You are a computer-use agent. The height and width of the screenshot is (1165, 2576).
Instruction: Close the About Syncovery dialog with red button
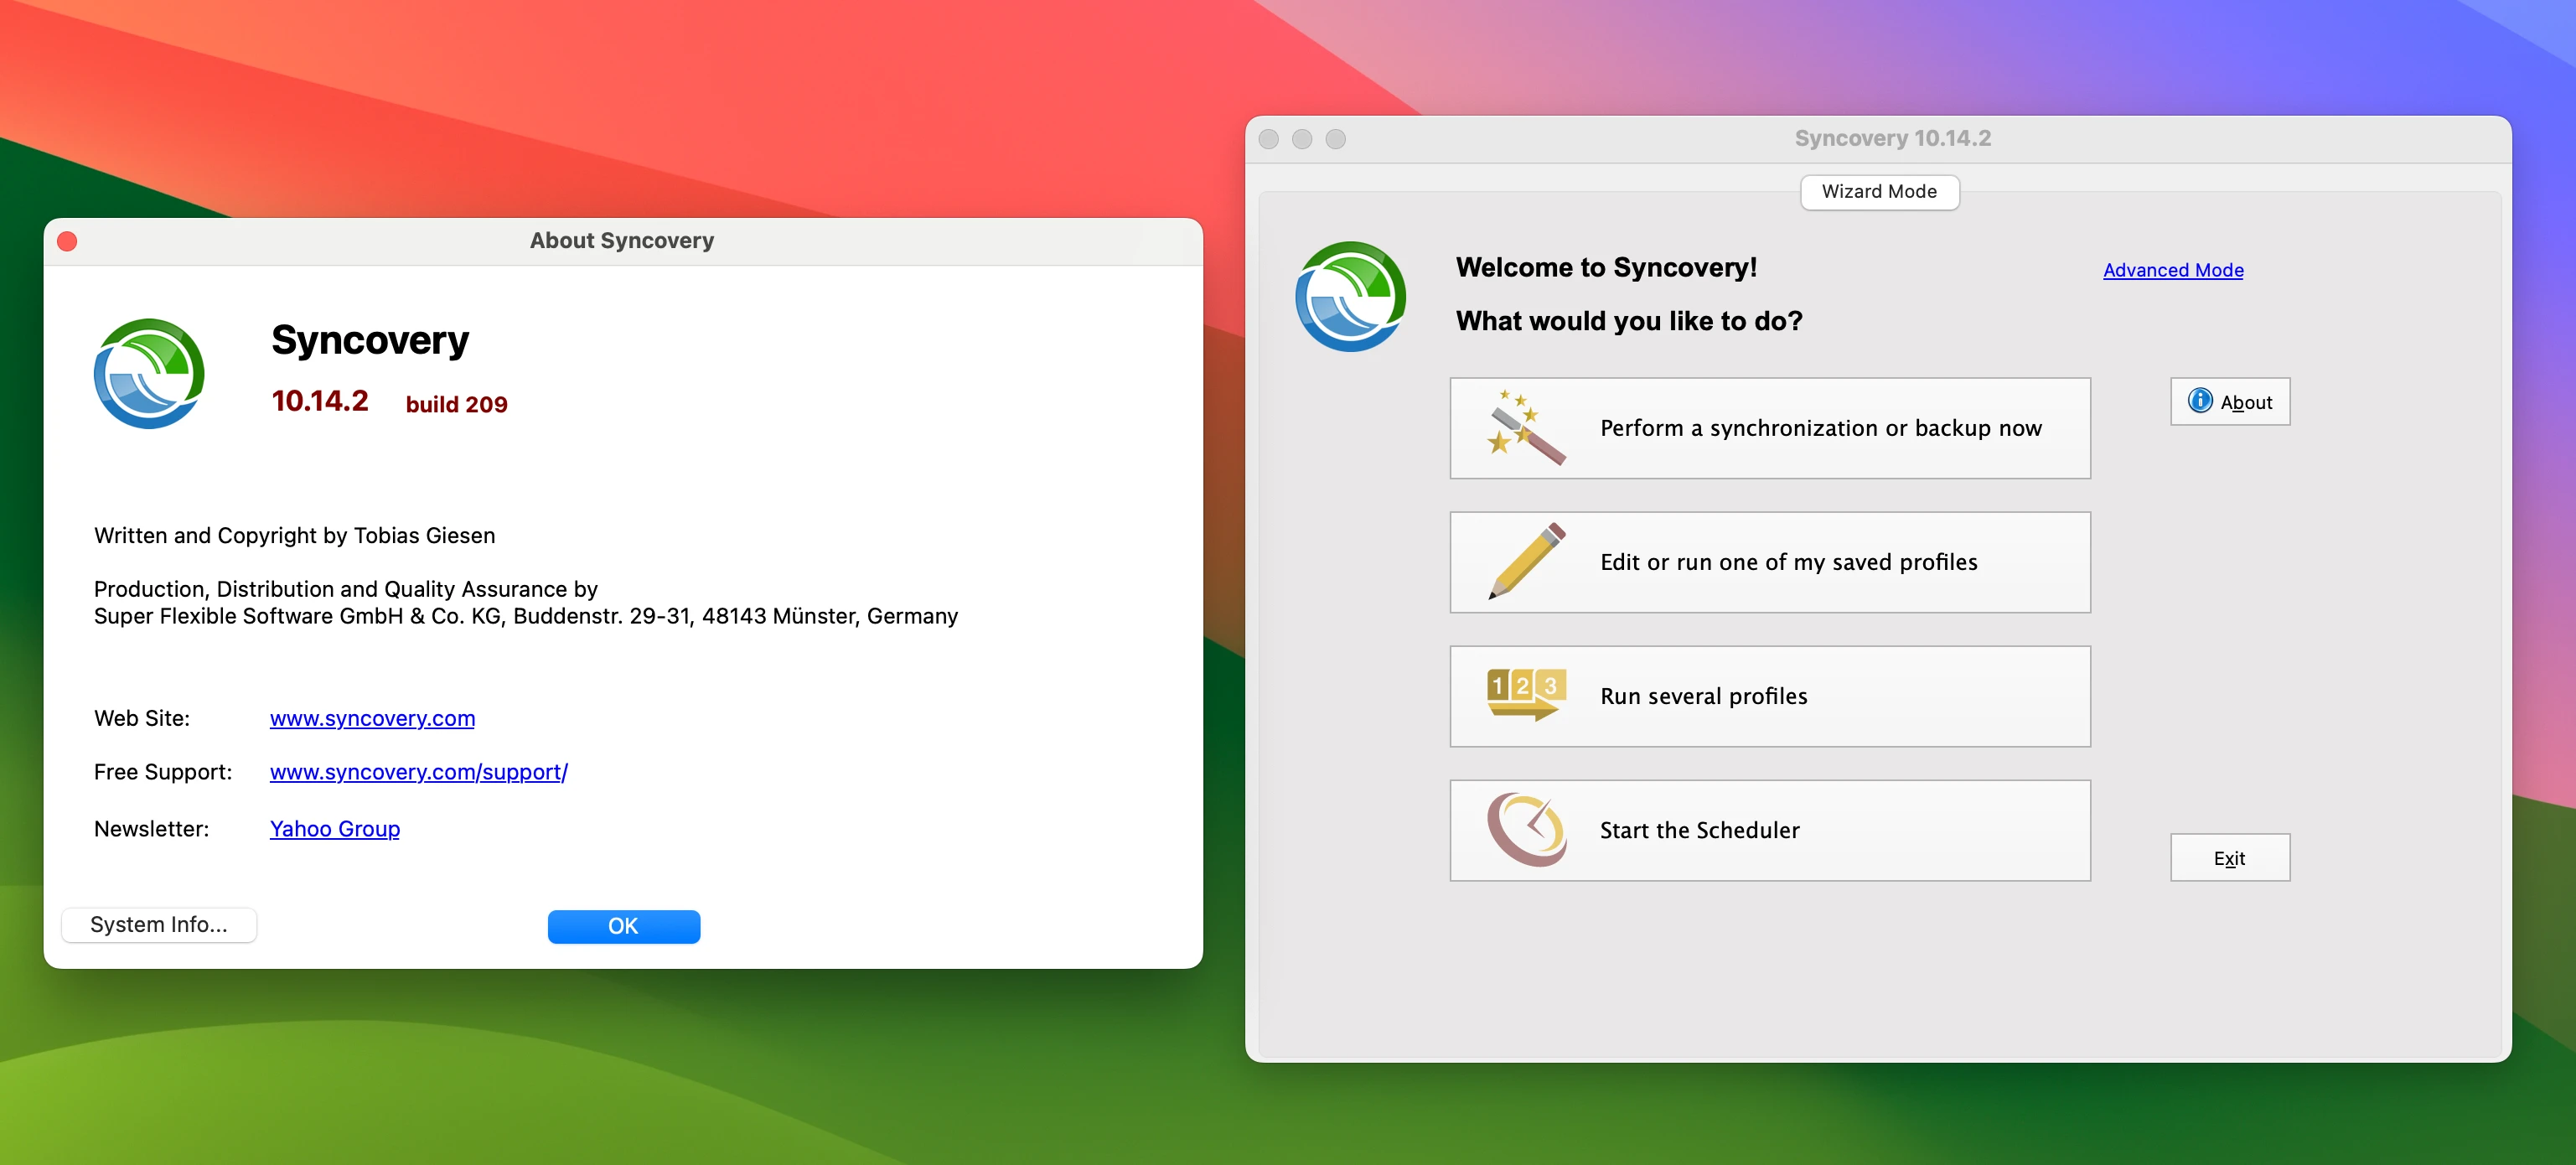(x=67, y=241)
